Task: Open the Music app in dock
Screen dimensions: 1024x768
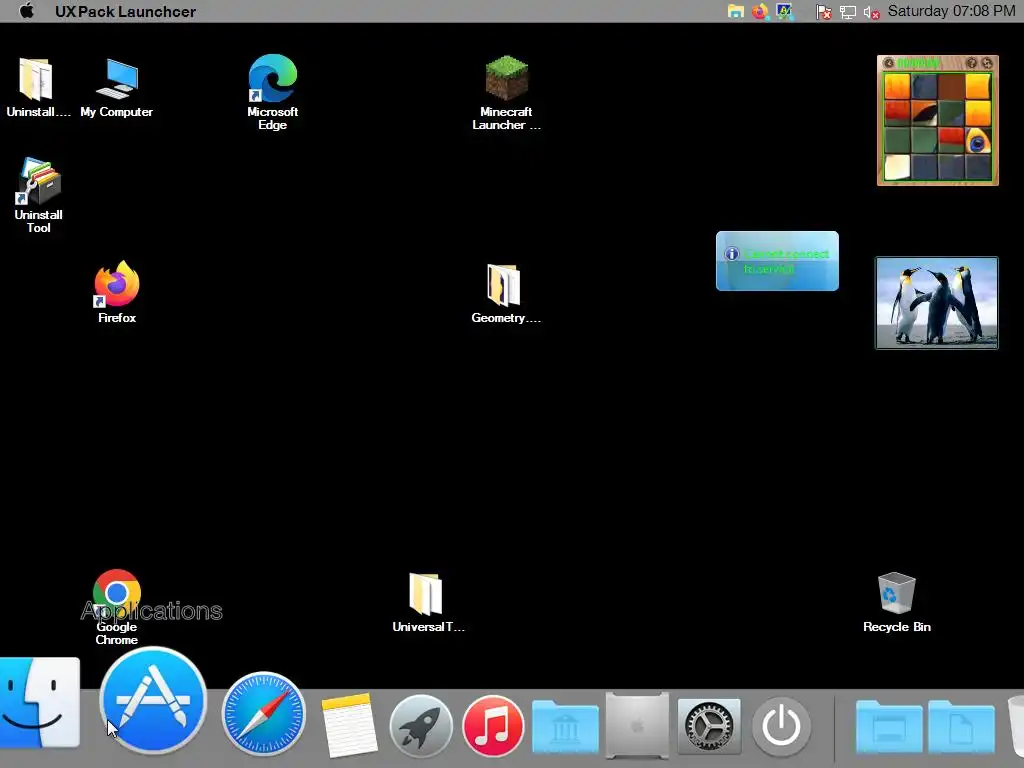Action: click(493, 726)
